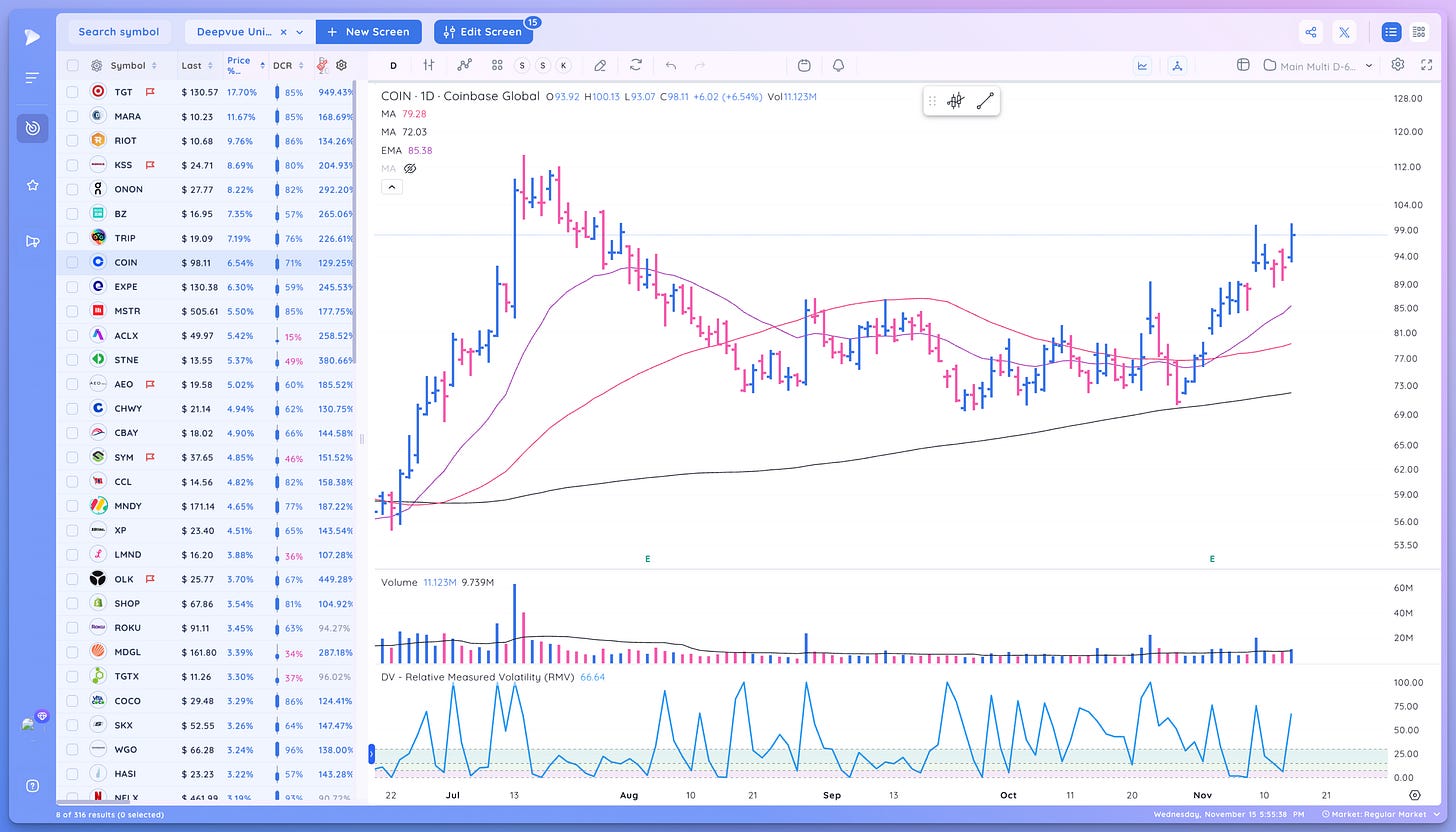
Task: Sort by the Symbol column
Action: click(134, 65)
